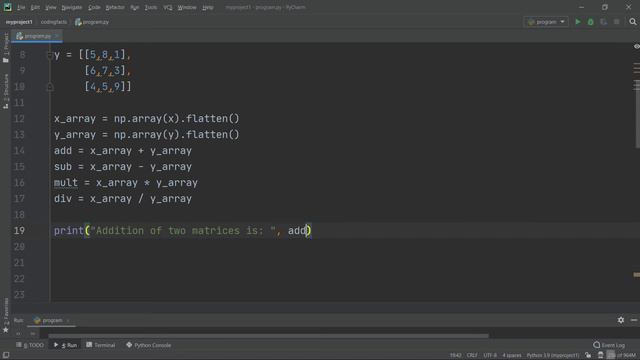640x360 pixels.
Task: Click on 'flatten()' call on line 12
Action: (213, 119)
